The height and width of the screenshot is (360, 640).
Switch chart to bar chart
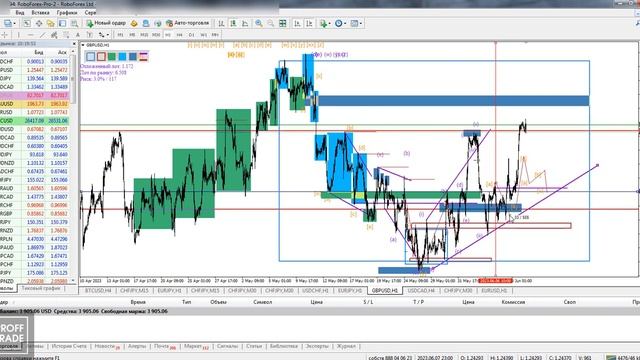click(221, 23)
